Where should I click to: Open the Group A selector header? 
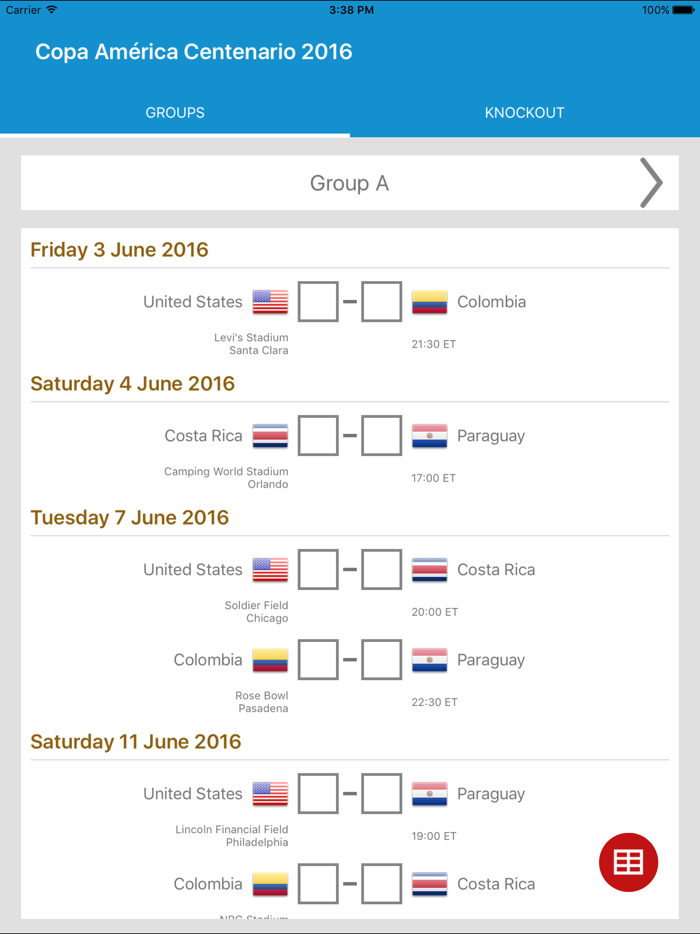click(349, 183)
